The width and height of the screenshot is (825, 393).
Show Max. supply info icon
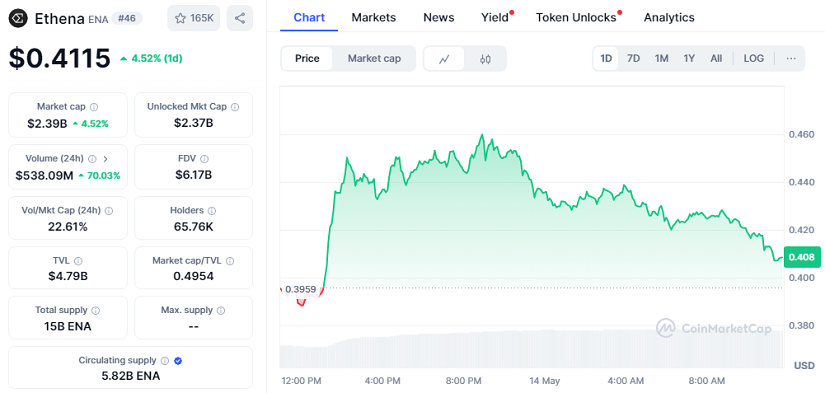[x=221, y=310]
